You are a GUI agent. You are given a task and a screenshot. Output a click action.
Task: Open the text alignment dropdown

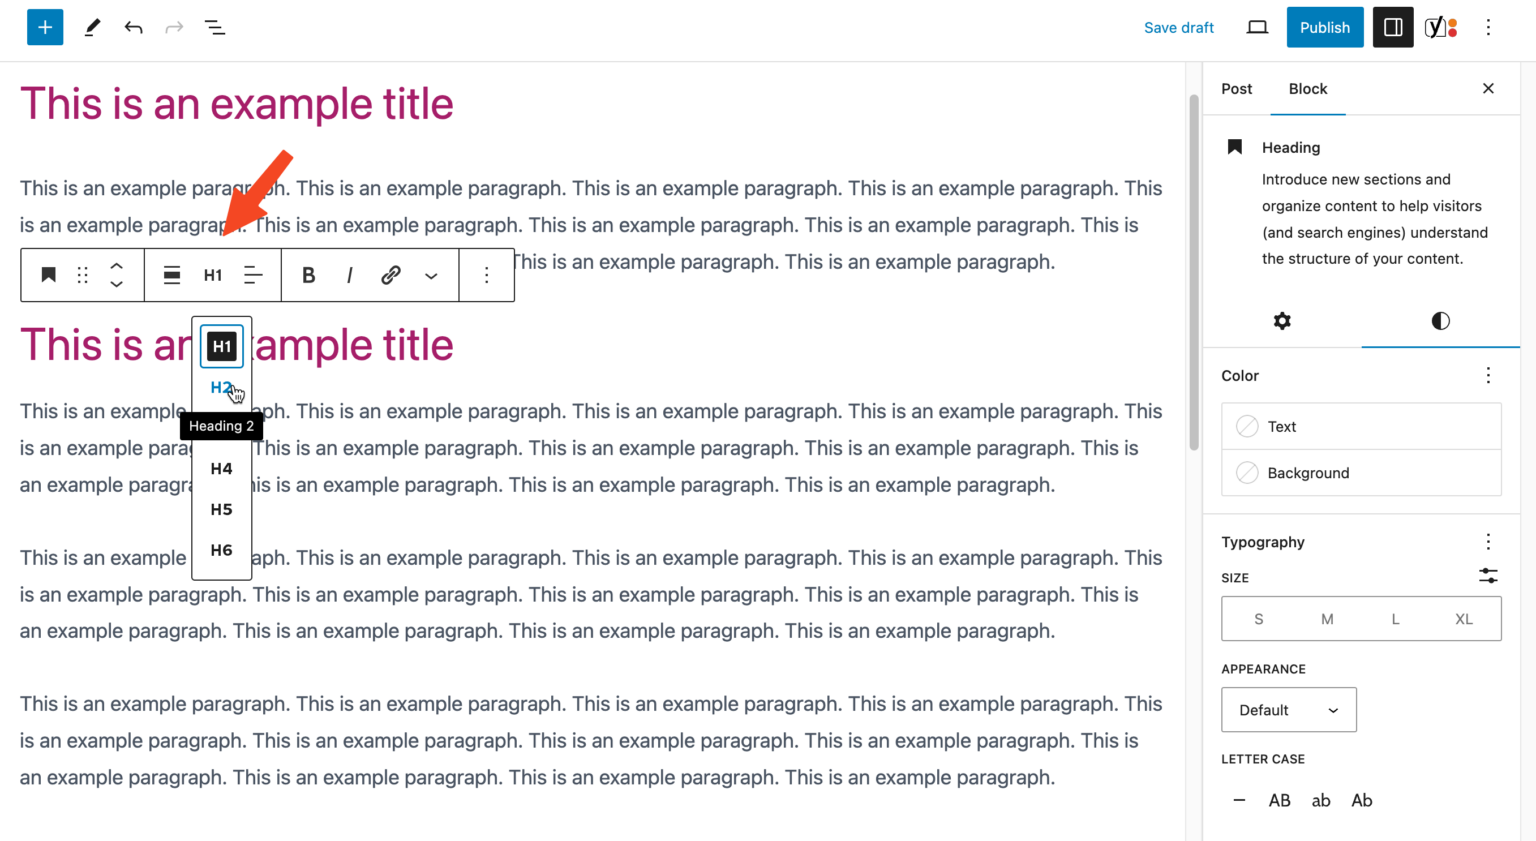pyautogui.click(x=253, y=274)
